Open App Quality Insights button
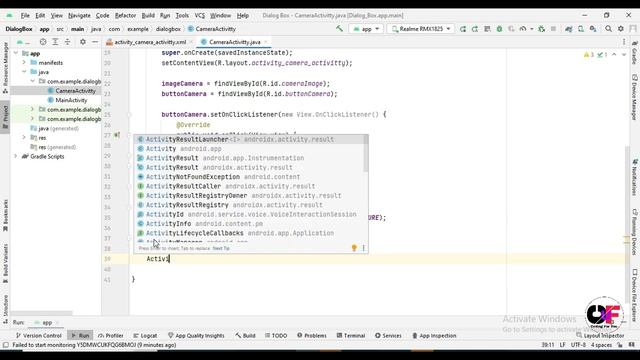The height and width of the screenshot is (360, 640). 196,336
